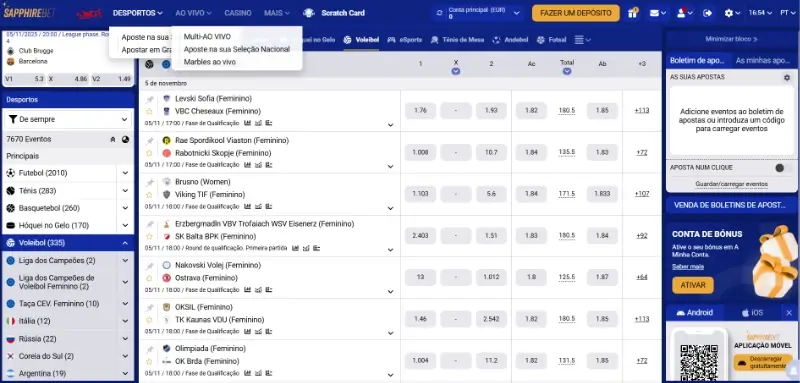The image size is (800, 383).
Task: Select Marbles ao vivo menu entry
Action: (x=210, y=62)
